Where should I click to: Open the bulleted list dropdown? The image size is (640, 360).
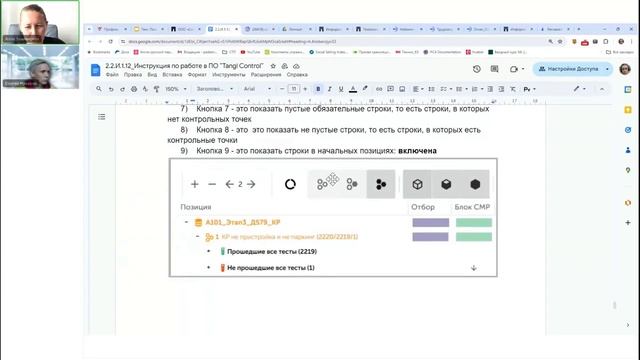tap(461, 89)
